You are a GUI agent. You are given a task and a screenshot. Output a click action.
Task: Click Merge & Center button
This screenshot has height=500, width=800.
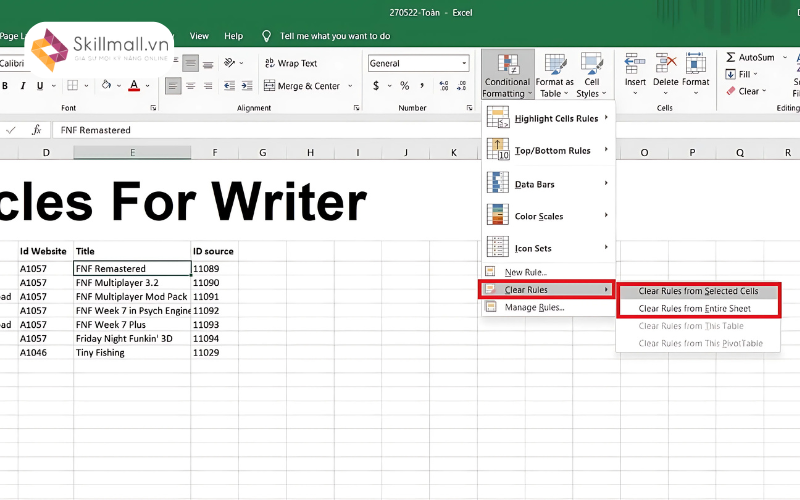coord(302,86)
